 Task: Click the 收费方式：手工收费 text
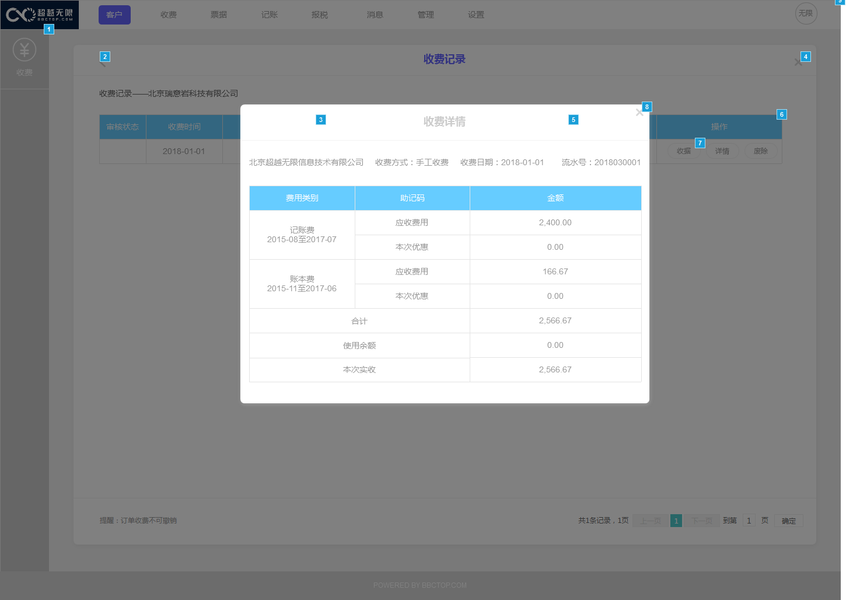[x=412, y=162]
